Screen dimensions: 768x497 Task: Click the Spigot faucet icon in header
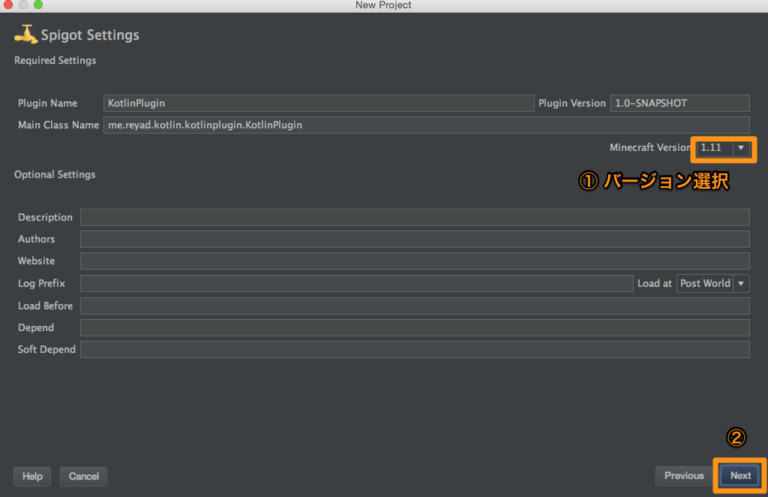(26, 34)
